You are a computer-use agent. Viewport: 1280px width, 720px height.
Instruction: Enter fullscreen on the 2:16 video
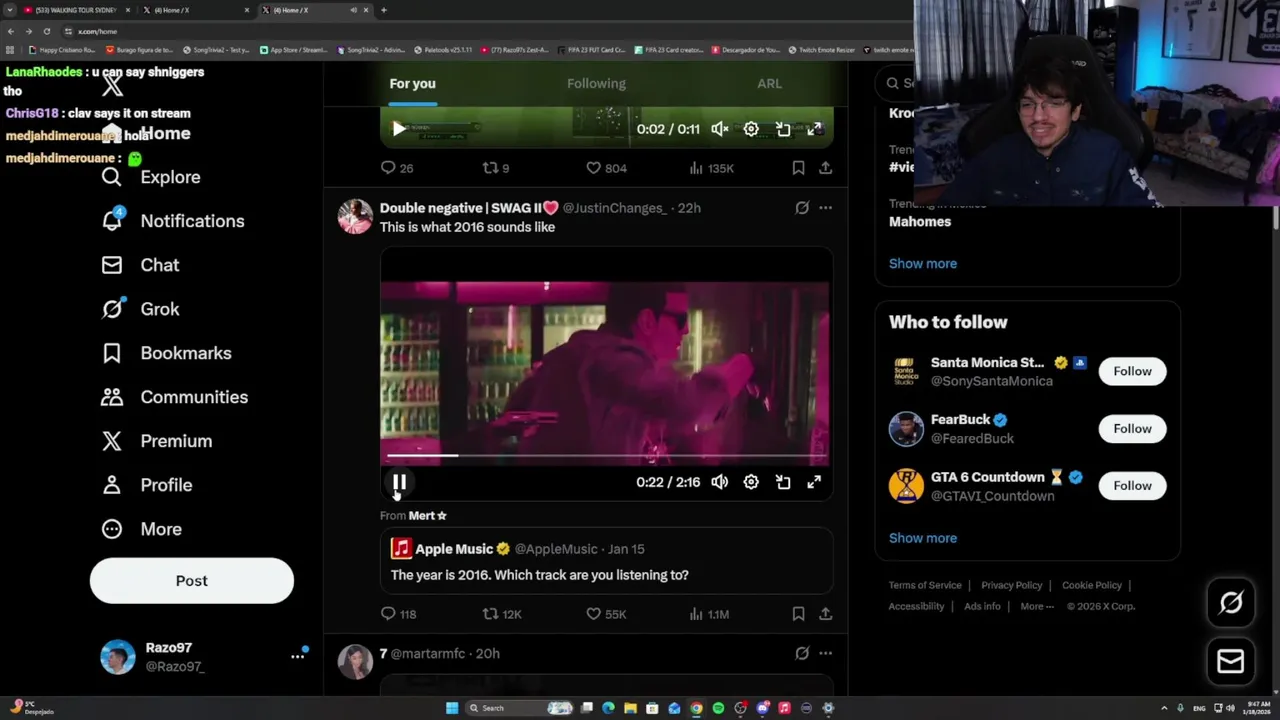(814, 482)
